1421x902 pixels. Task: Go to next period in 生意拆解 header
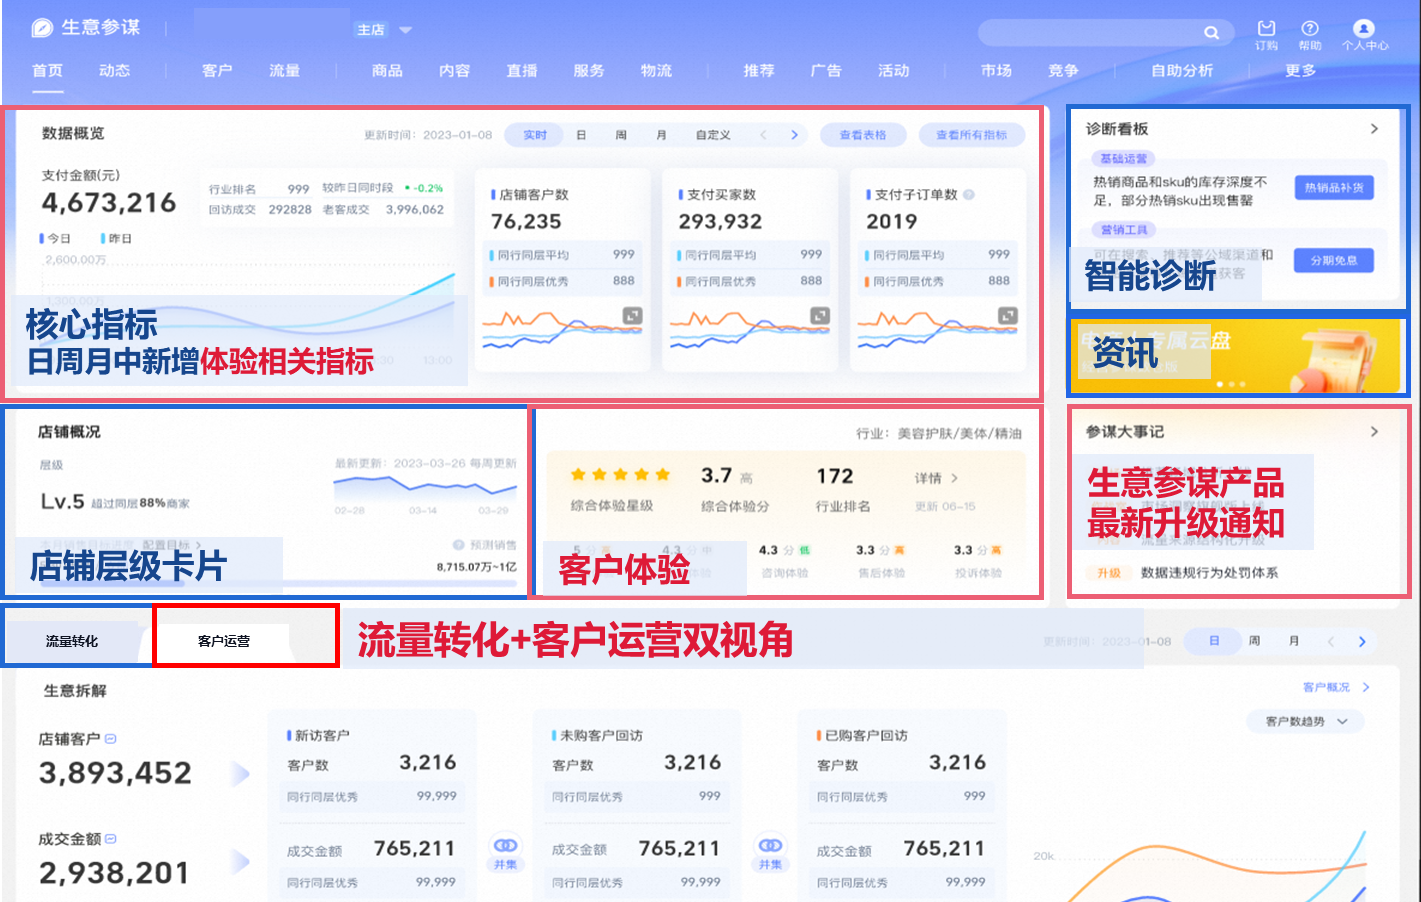click(1362, 641)
